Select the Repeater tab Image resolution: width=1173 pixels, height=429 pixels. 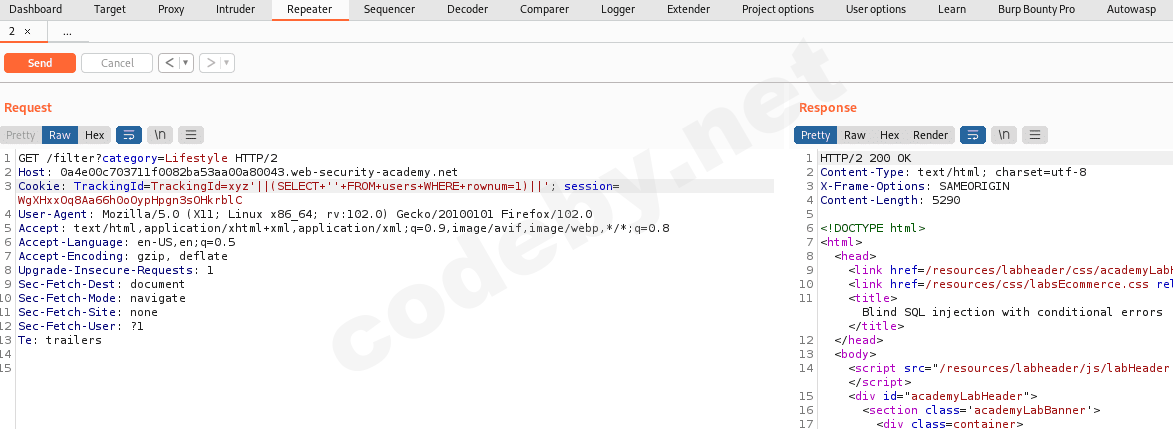(x=311, y=10)
